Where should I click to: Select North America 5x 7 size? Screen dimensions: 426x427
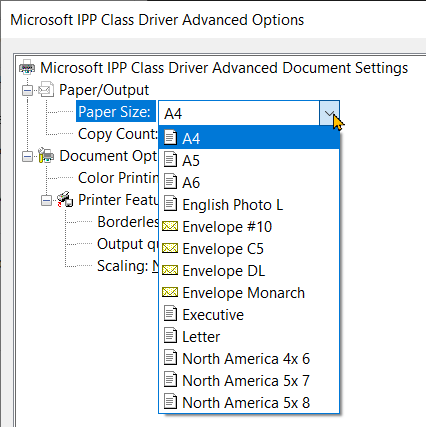click(249, 380)
